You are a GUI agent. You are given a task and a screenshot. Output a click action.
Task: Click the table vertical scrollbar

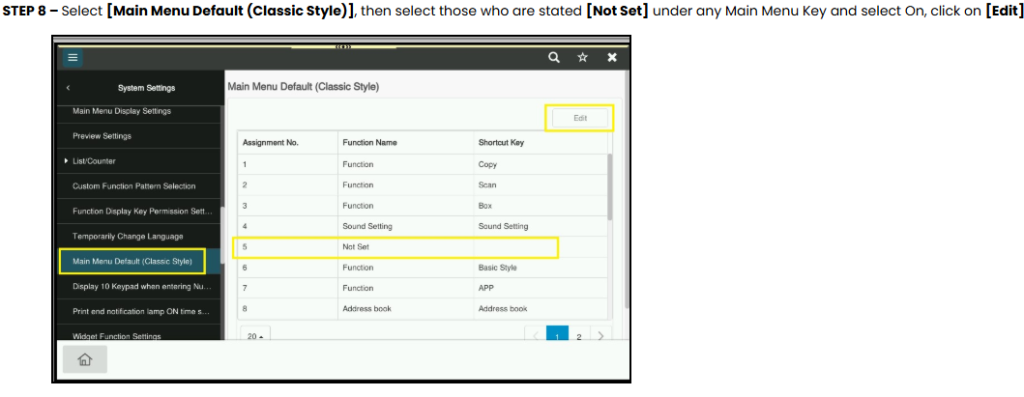tap(610, 187)
